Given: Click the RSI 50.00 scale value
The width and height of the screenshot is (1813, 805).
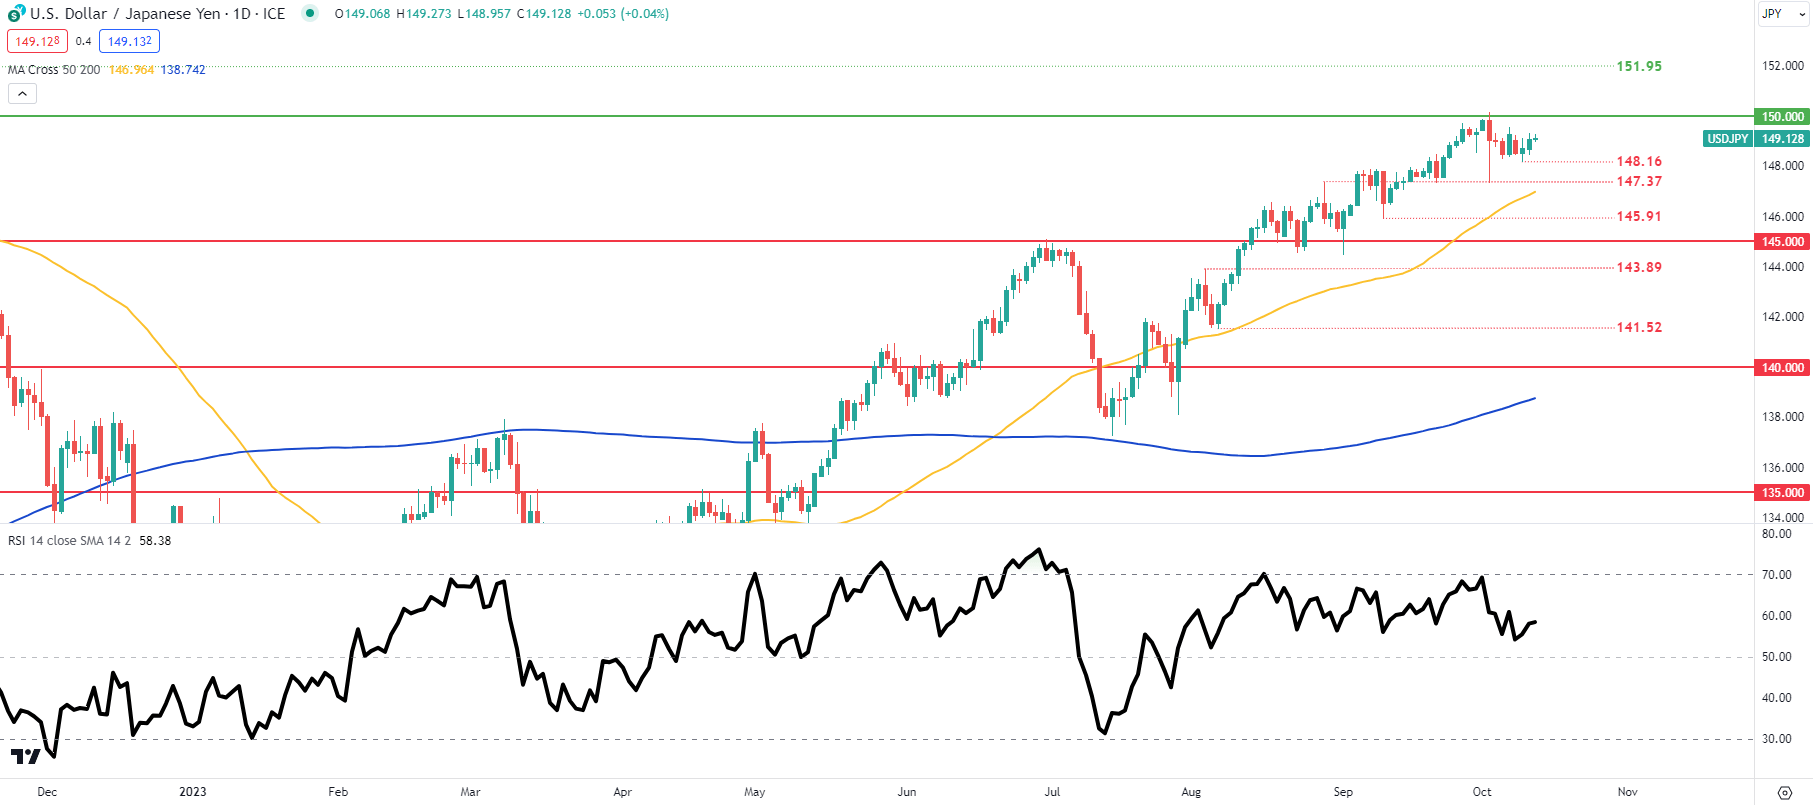Looking at the screenshot, I should (1777, 657).
